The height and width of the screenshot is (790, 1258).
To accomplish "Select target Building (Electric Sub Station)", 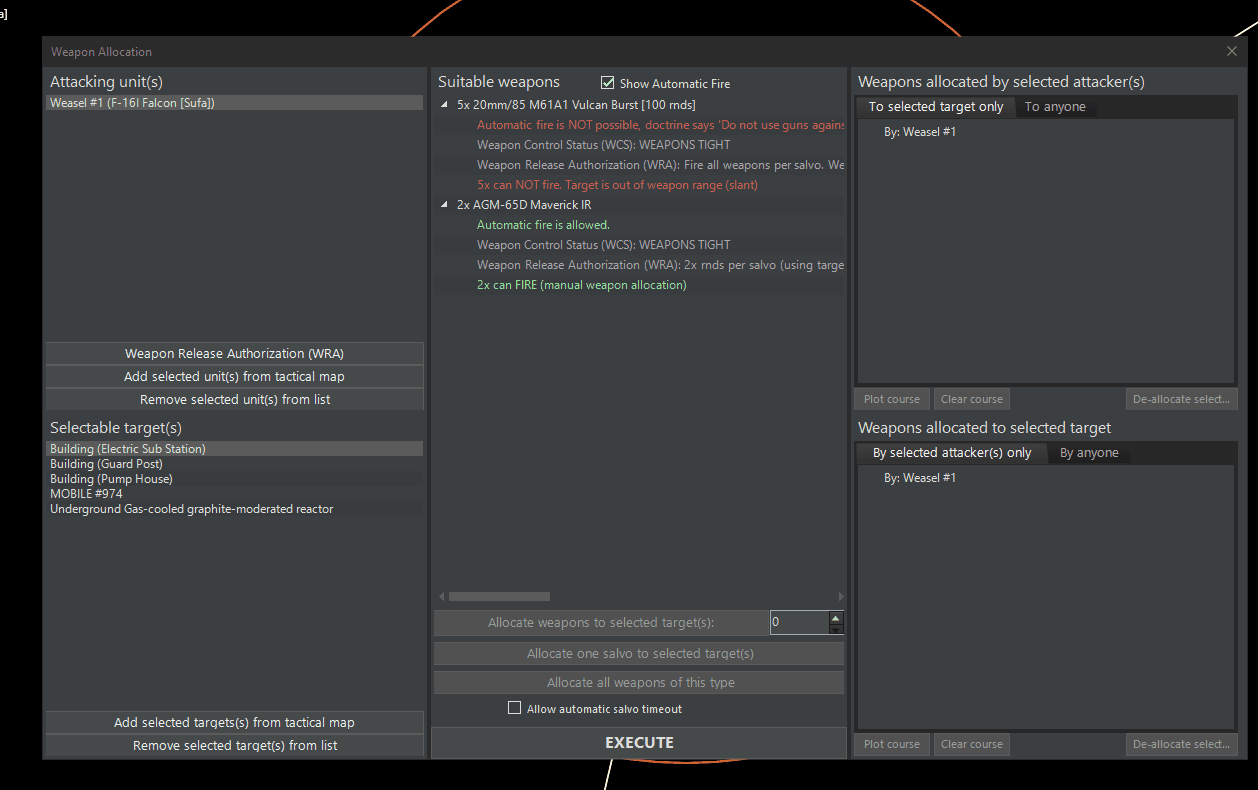I will click(x=234, y=449).
